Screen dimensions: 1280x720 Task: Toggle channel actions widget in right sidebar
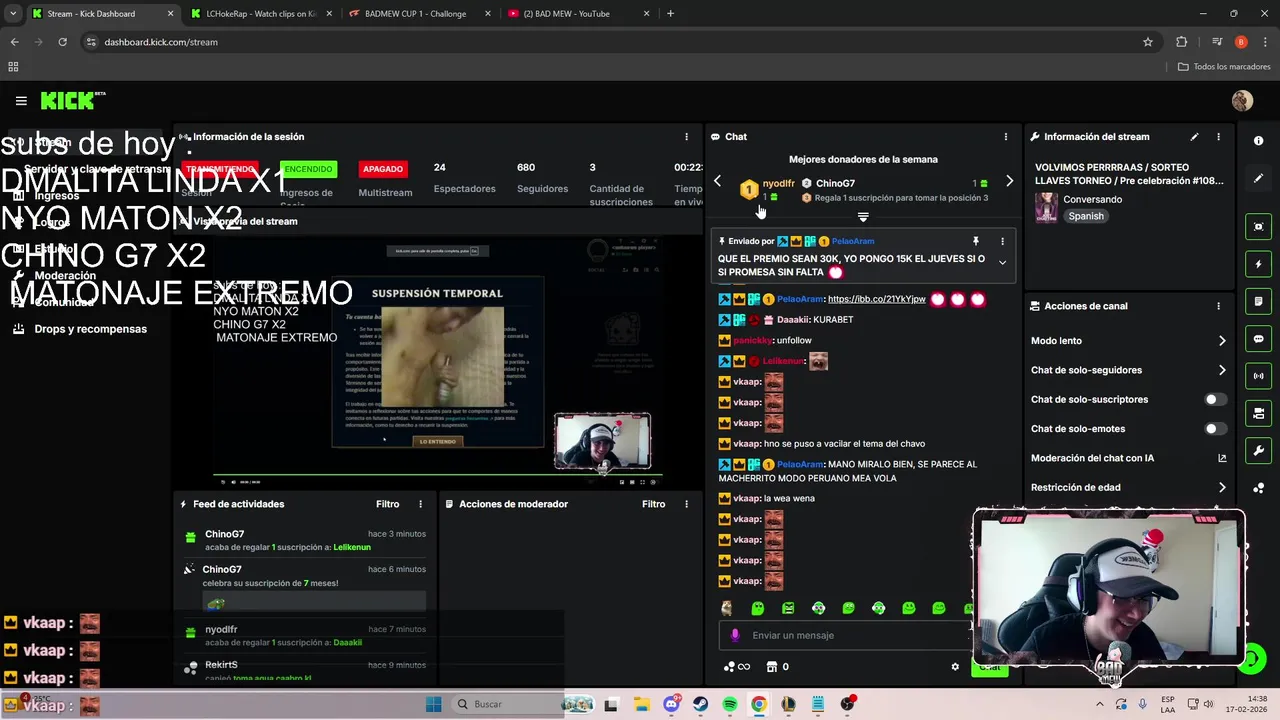pos(1259,413)
